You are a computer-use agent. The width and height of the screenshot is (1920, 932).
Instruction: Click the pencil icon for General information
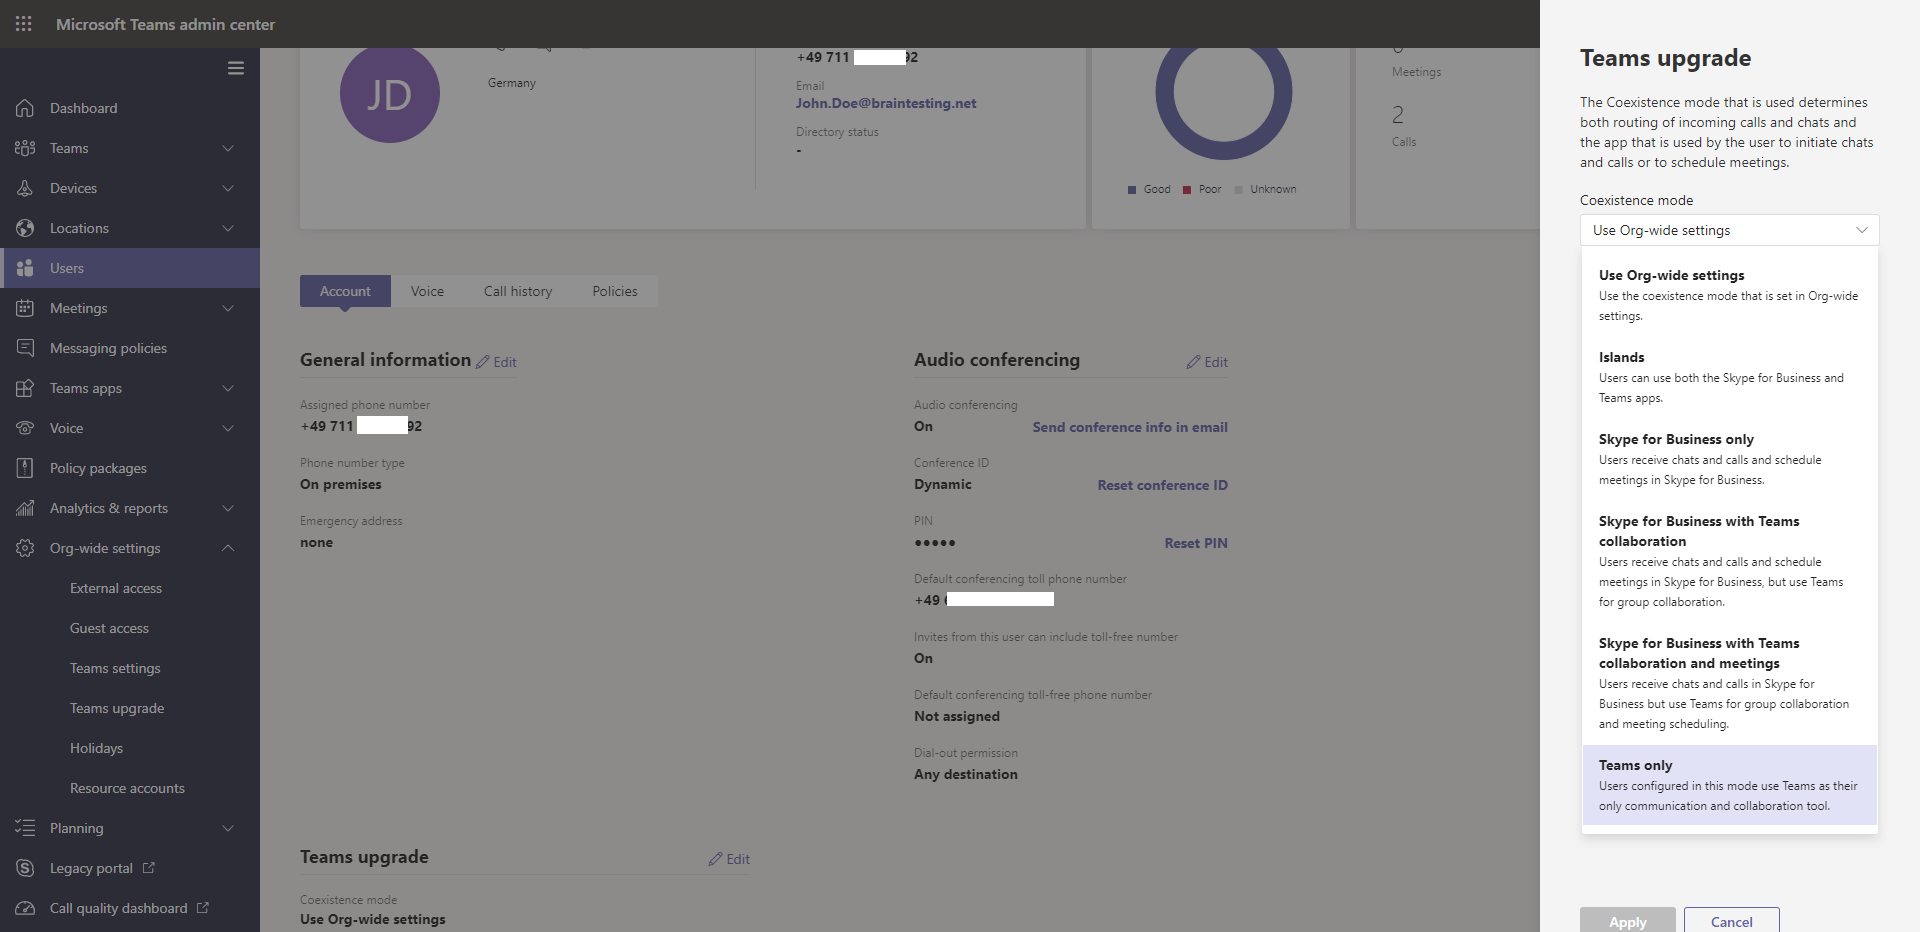click(483, 362)
